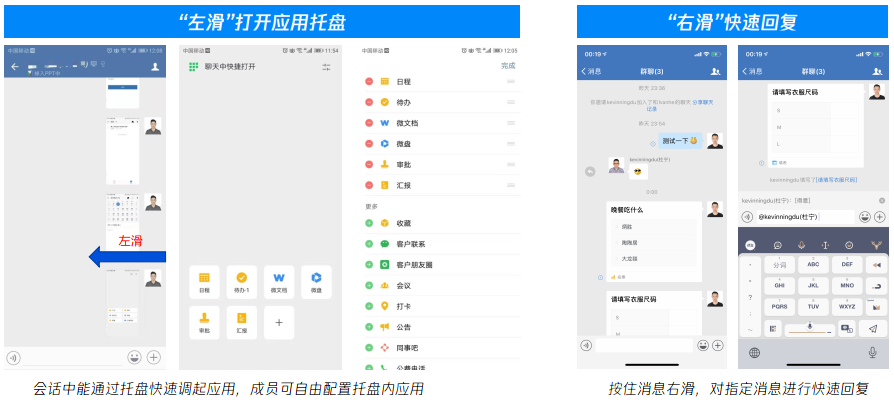Remove 日程 using its red minus button
This screenshot has height=404, width=894.
[370, 82]
